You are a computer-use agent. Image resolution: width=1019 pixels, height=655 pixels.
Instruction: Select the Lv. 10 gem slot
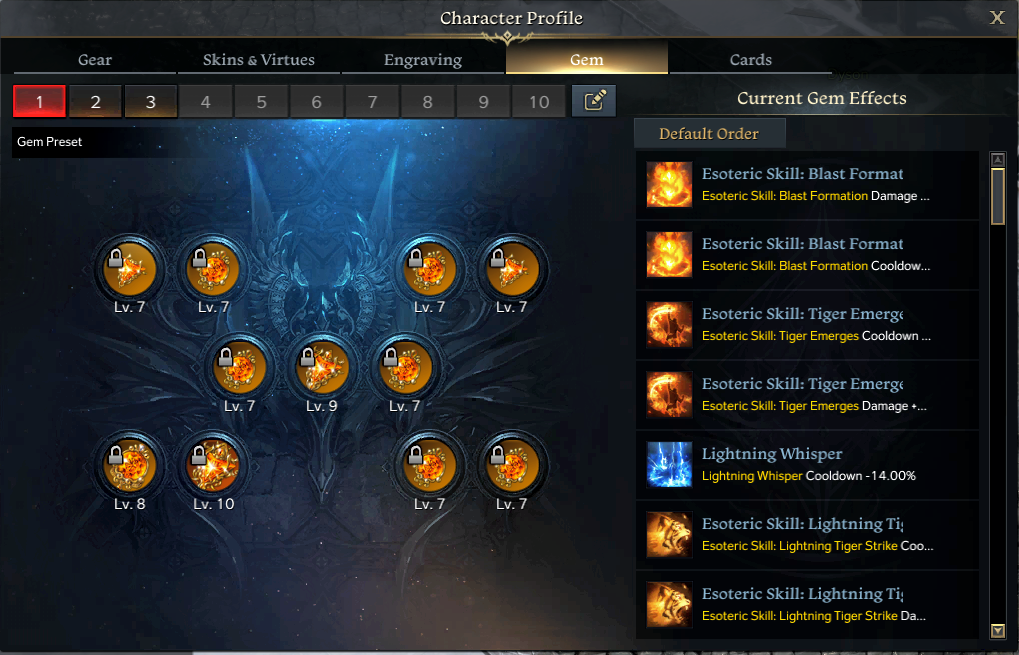tap(213, 465)
